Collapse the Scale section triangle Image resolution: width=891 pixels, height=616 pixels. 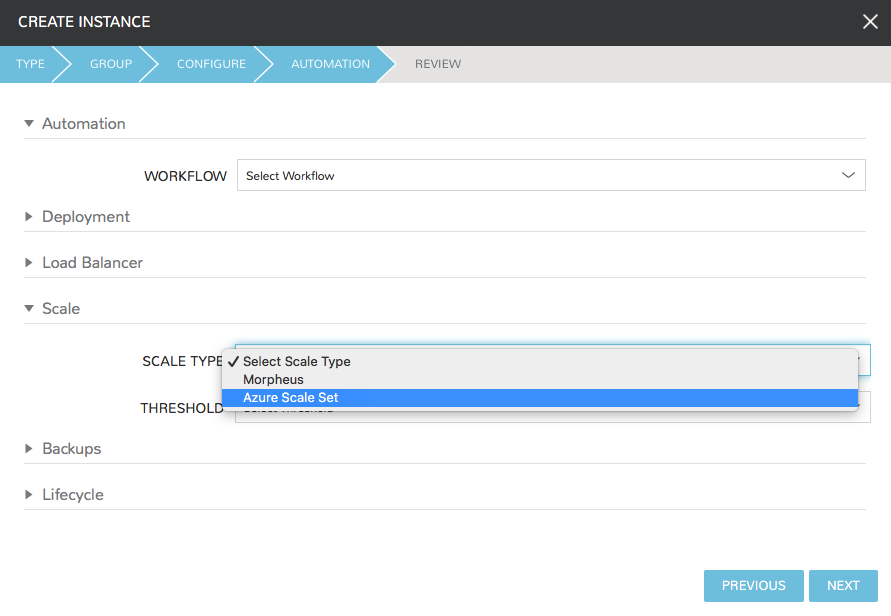[29, 309]
